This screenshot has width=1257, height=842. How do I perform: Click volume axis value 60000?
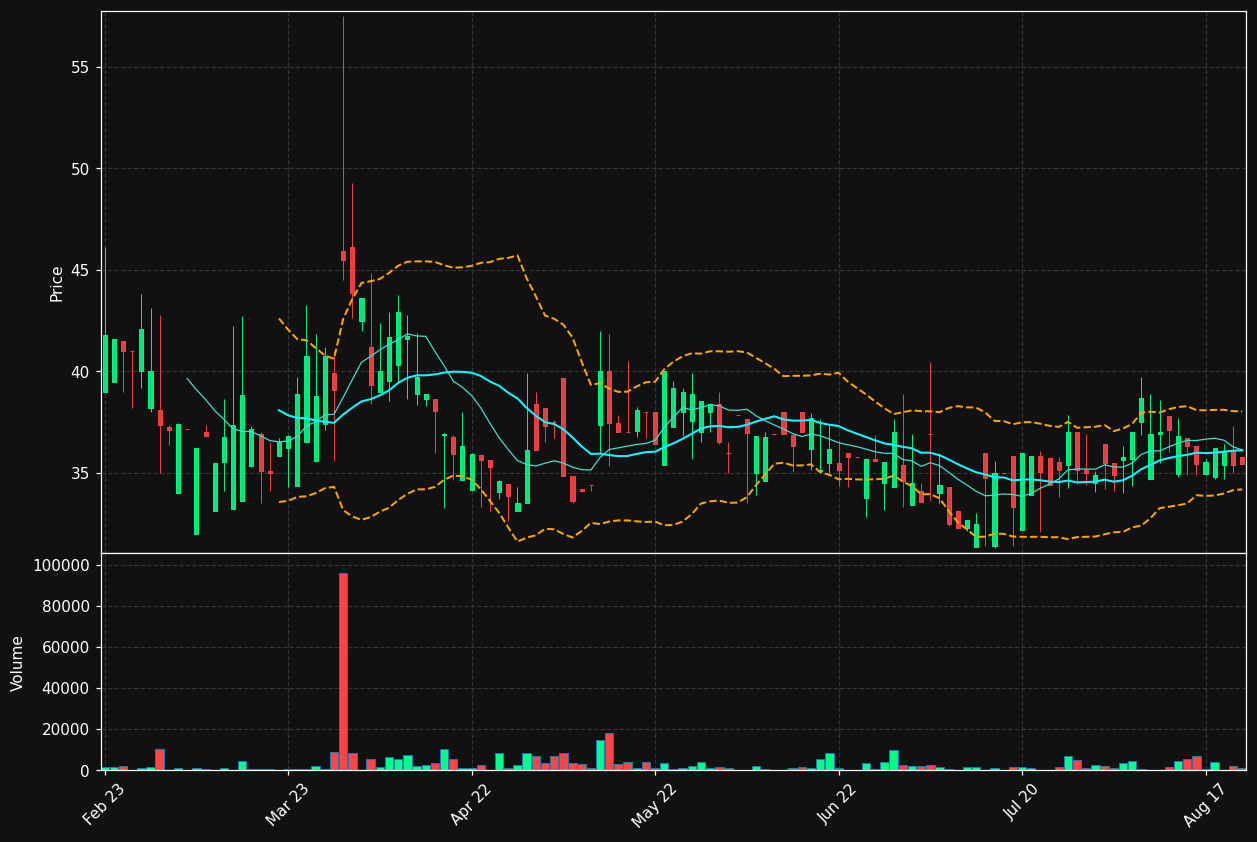click(66, 647)
